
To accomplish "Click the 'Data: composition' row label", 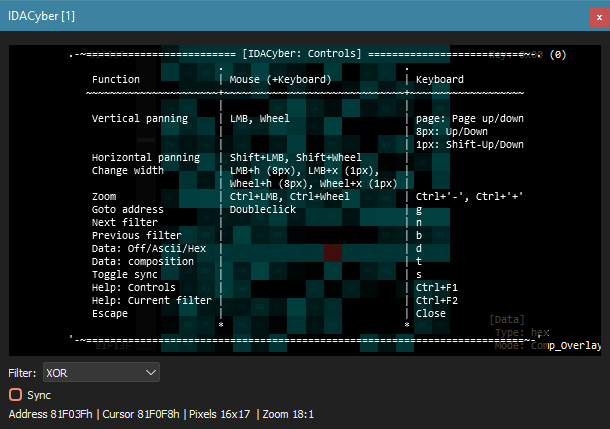I will pyautogui.click(x=142, y=261).
